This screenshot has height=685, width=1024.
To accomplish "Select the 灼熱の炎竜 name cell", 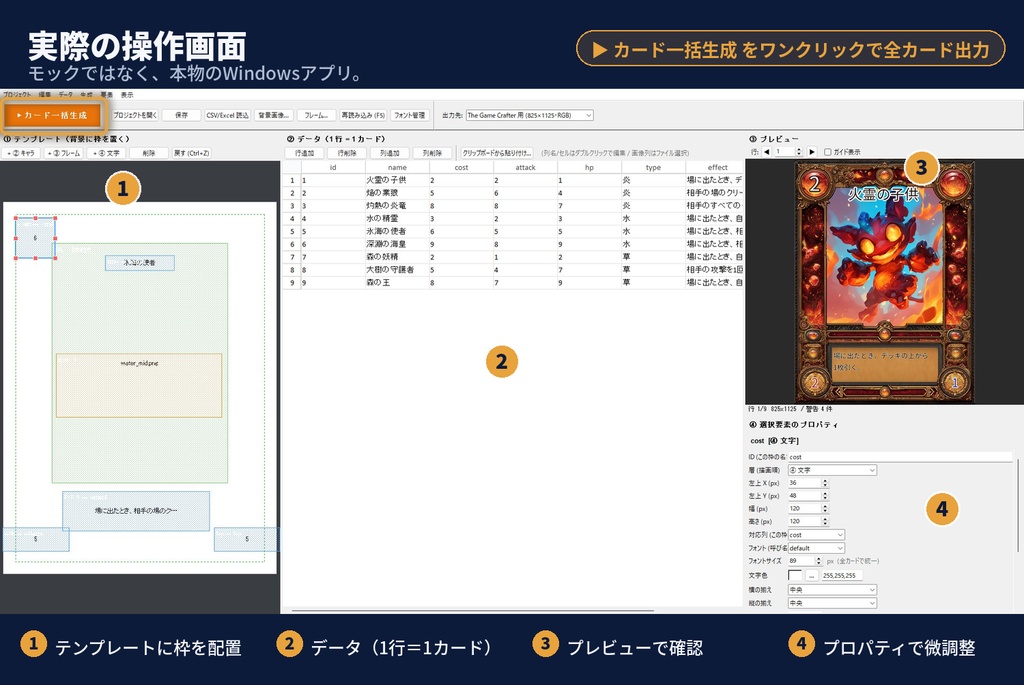I will coord(397,206).
